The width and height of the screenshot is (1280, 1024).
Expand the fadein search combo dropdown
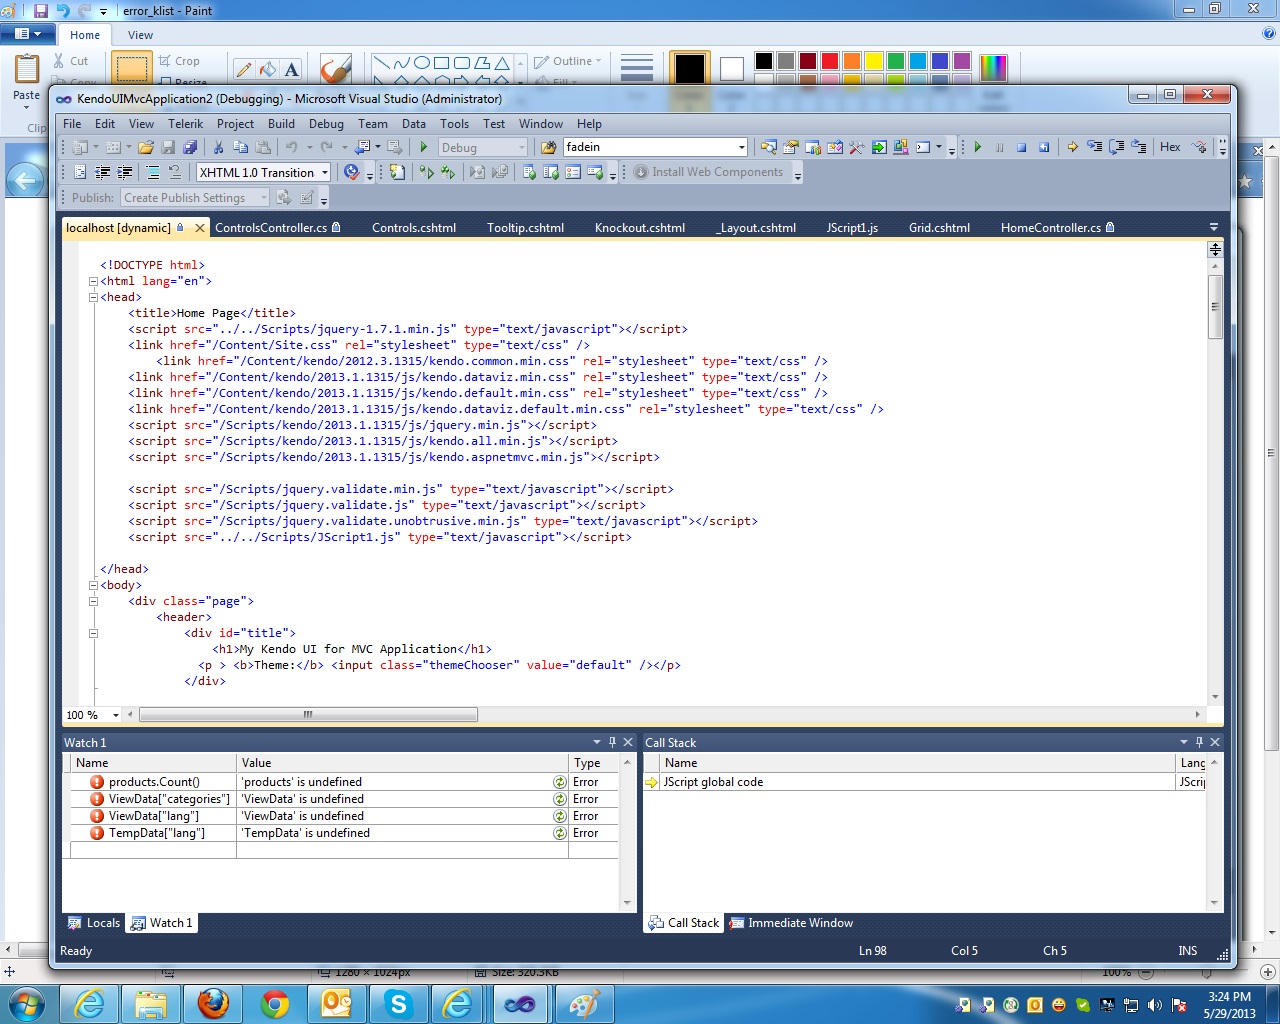pyautogui.click(x=741, y=147)
